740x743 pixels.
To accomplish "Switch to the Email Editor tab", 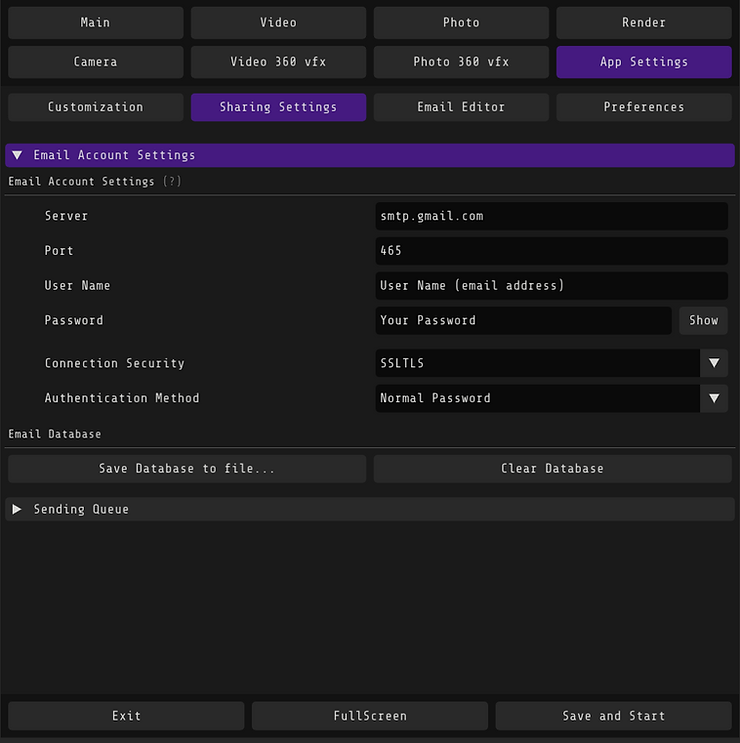I will pyautogui.click(x=461, y=107).
